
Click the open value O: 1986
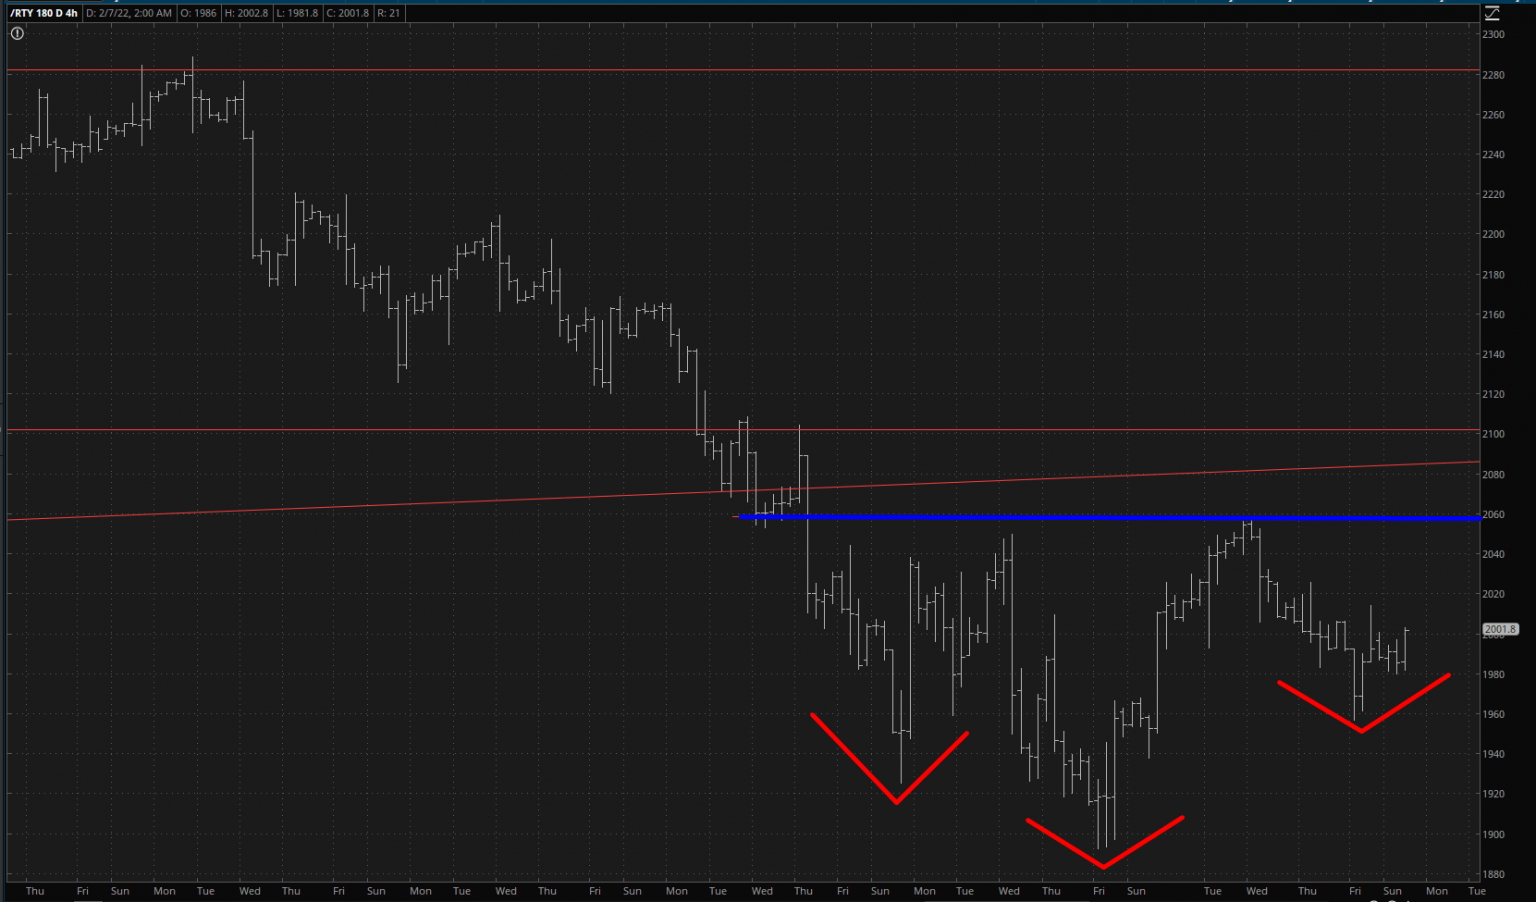pyautogui.click(x=198, y=13)
